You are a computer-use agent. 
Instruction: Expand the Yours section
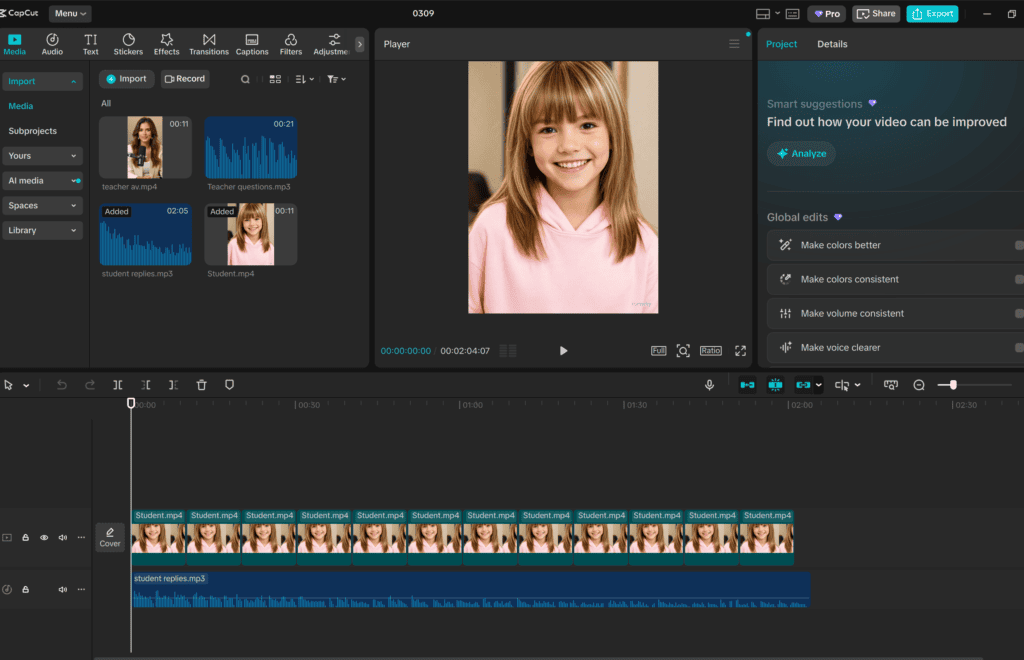click(x=42, y=155)
